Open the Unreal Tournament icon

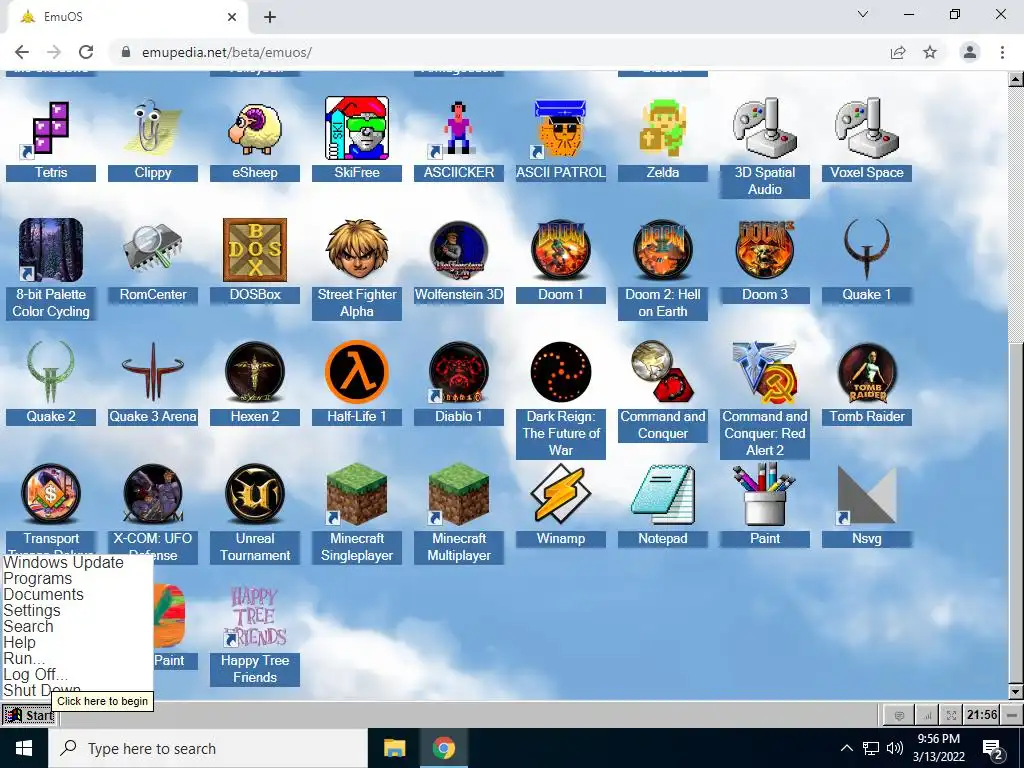point(255,494)
